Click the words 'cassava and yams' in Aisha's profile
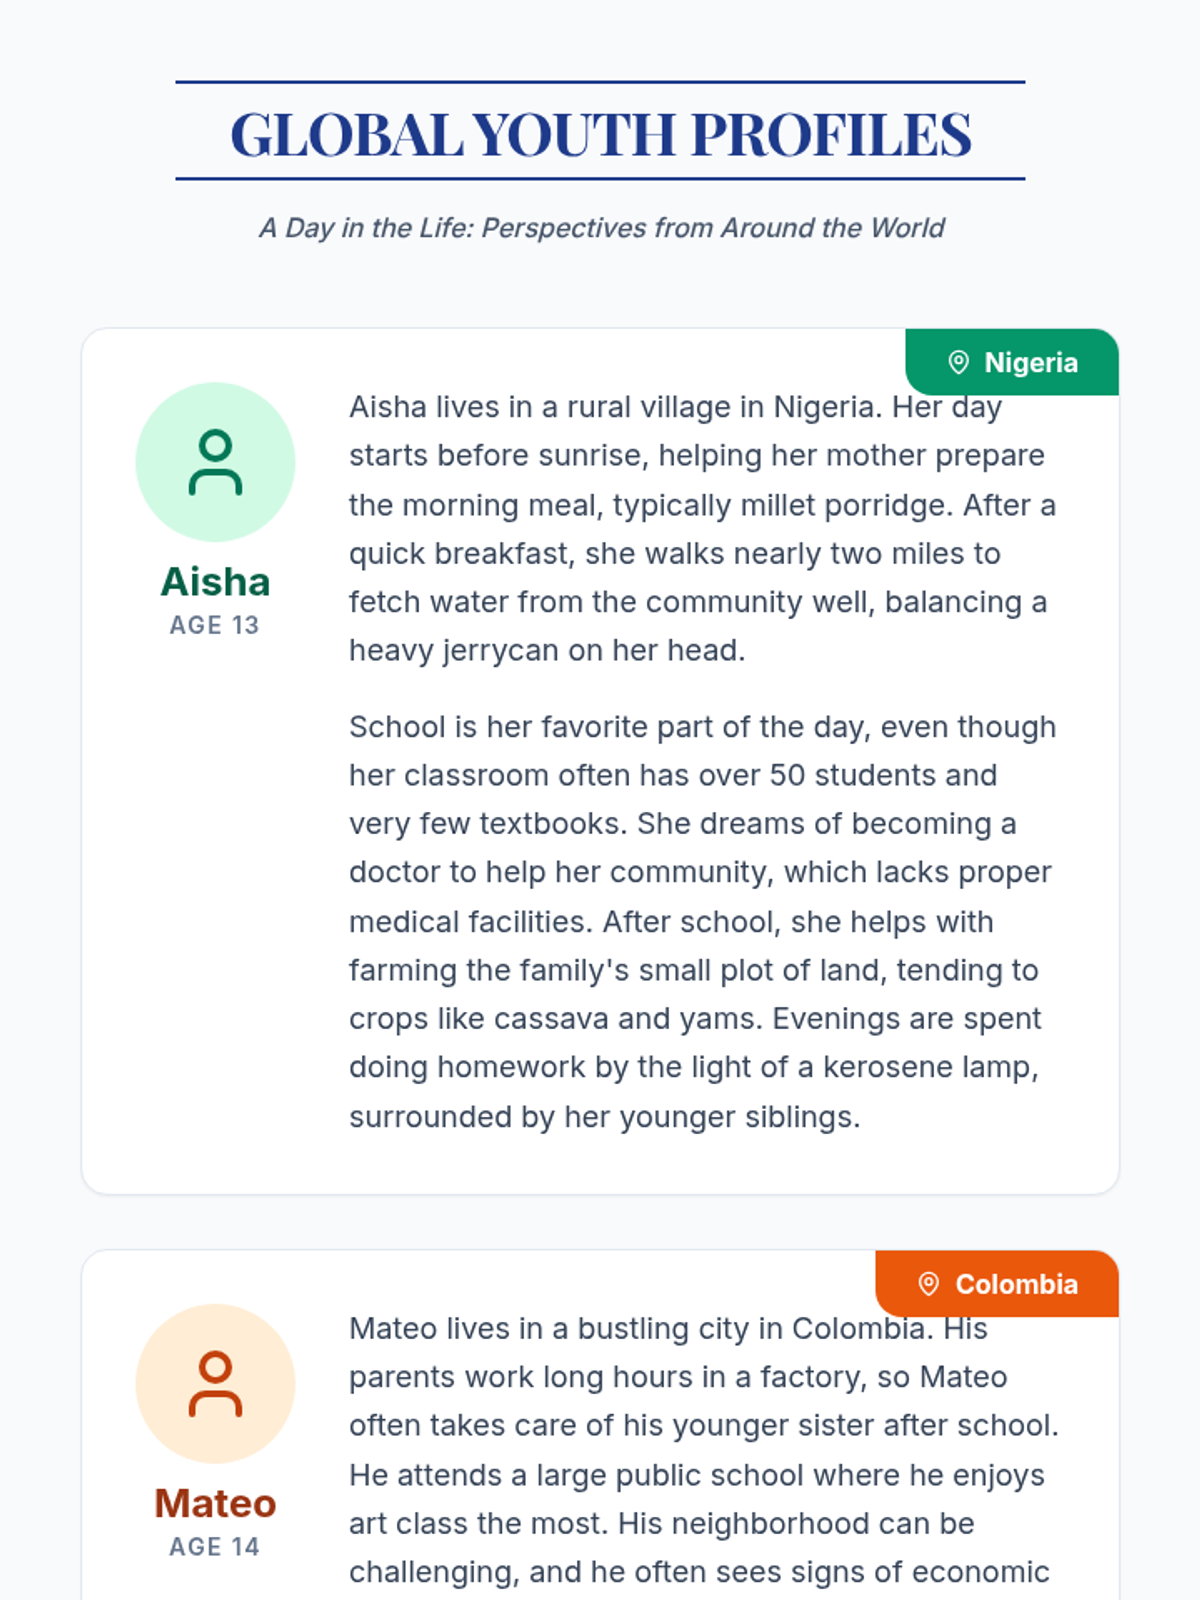Viewport: 1200px width, 1600px height. (x=628, y=1019)
